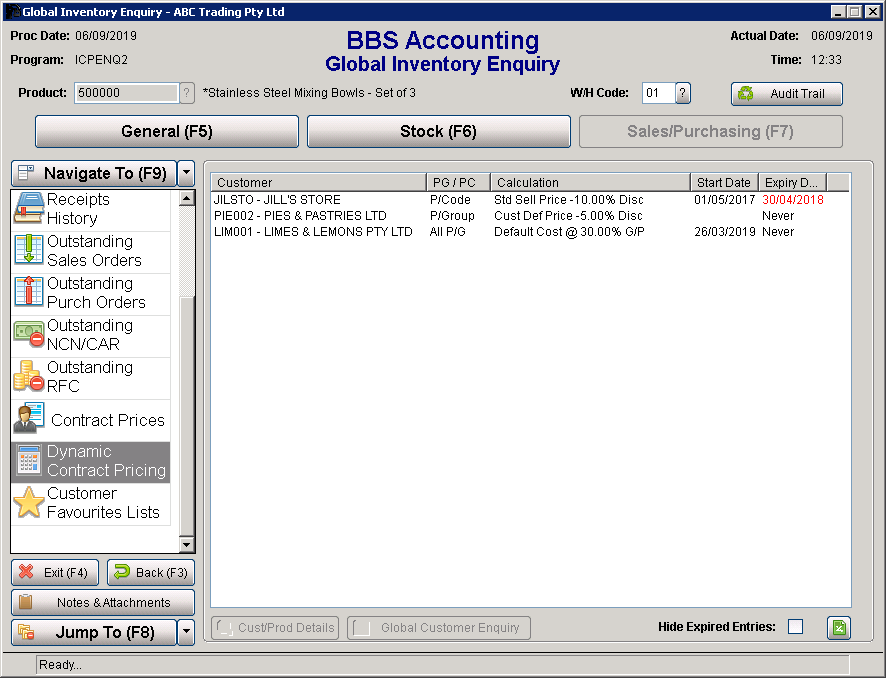Viewport: 886px width, 678px height.
Task: Click the Customer Favourites Lists star icon
Action: pos(29,503)
